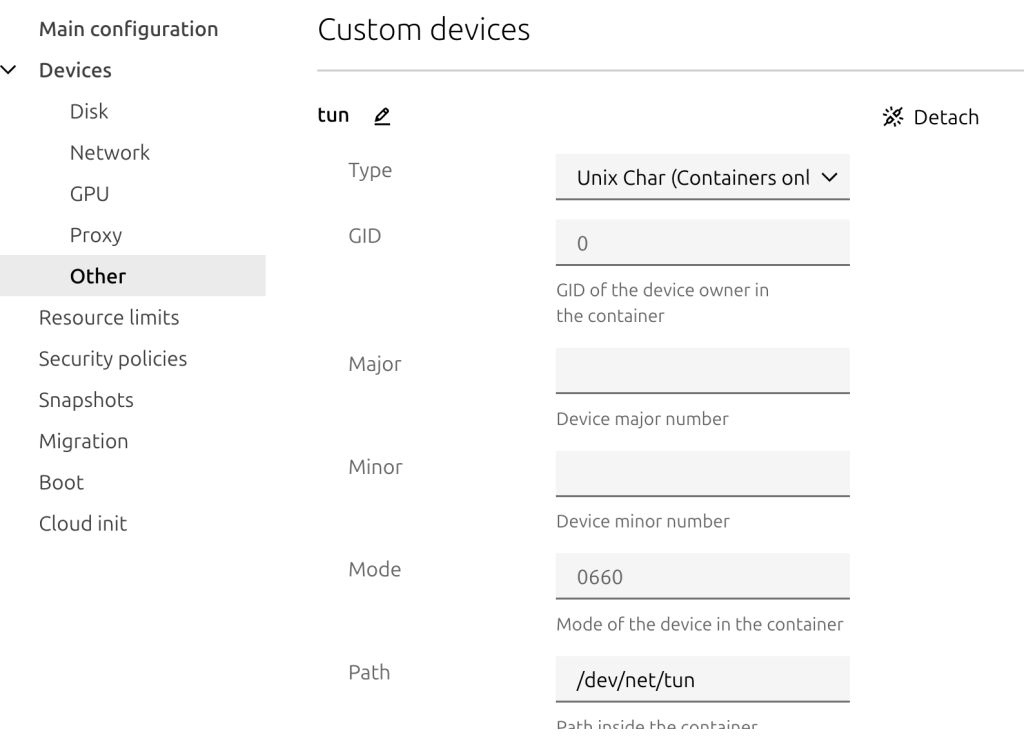Viewport: 1024px width, 738px height.
Task: Open Snapshots configuration
Action: pyautogui.click(x=86, y=400)
